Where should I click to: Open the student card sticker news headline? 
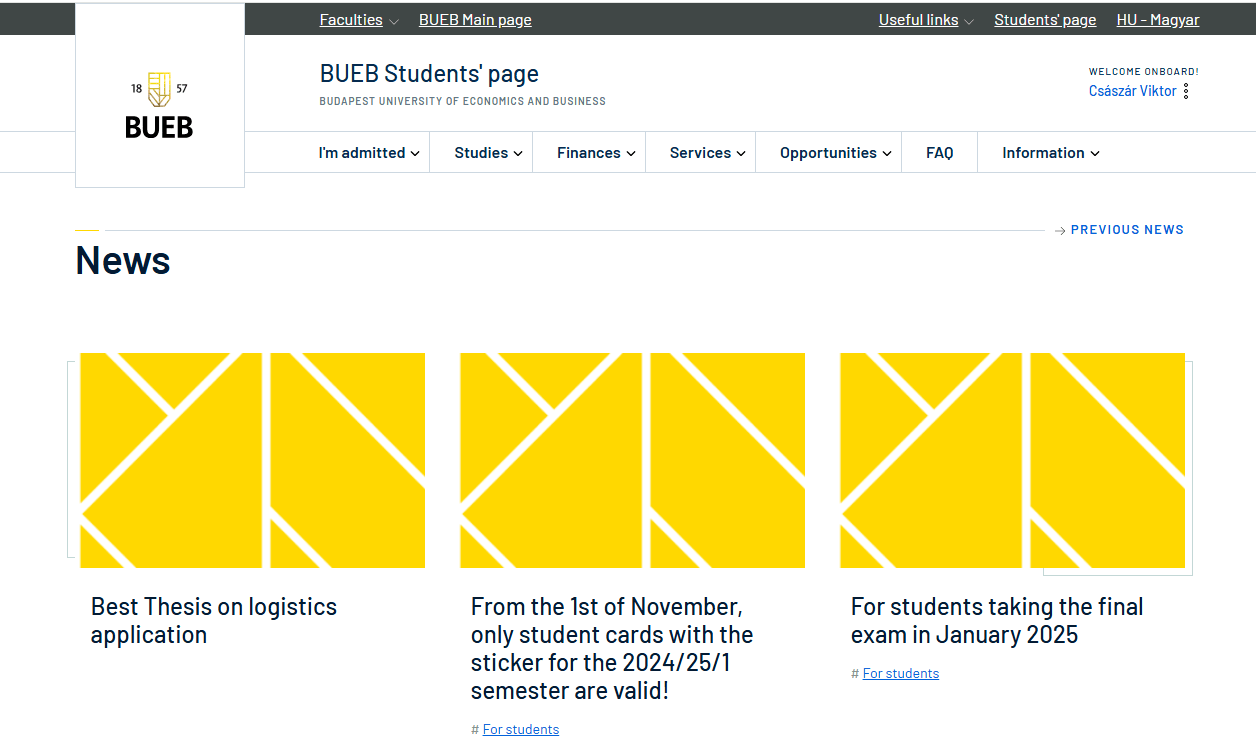tap(612, 648)
